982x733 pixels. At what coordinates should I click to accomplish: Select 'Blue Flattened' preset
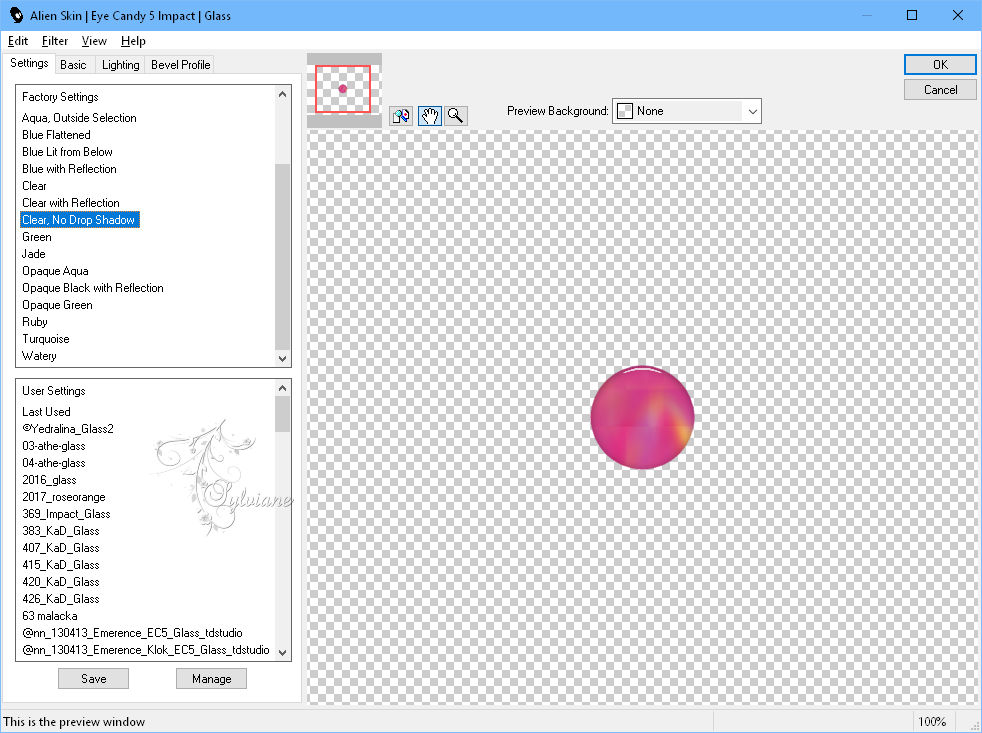point(56,135)
